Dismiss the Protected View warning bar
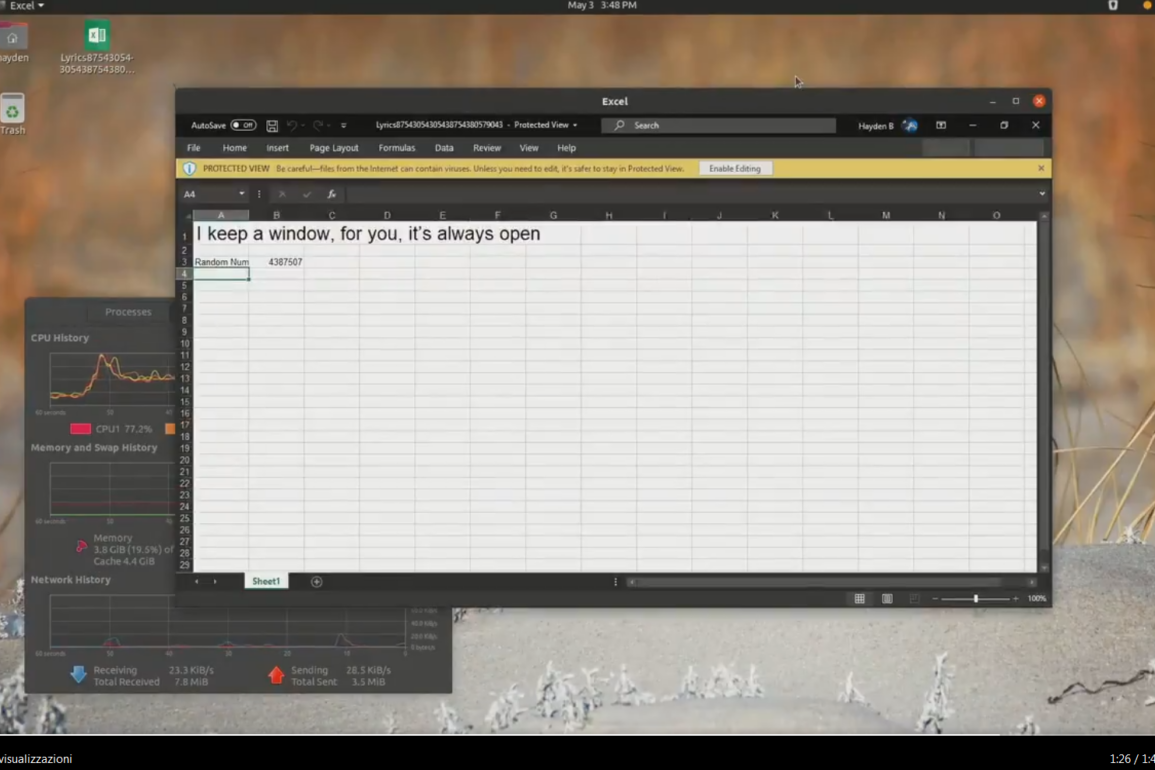This screenshot has height=770, width=1155. tap(1041, 169)
